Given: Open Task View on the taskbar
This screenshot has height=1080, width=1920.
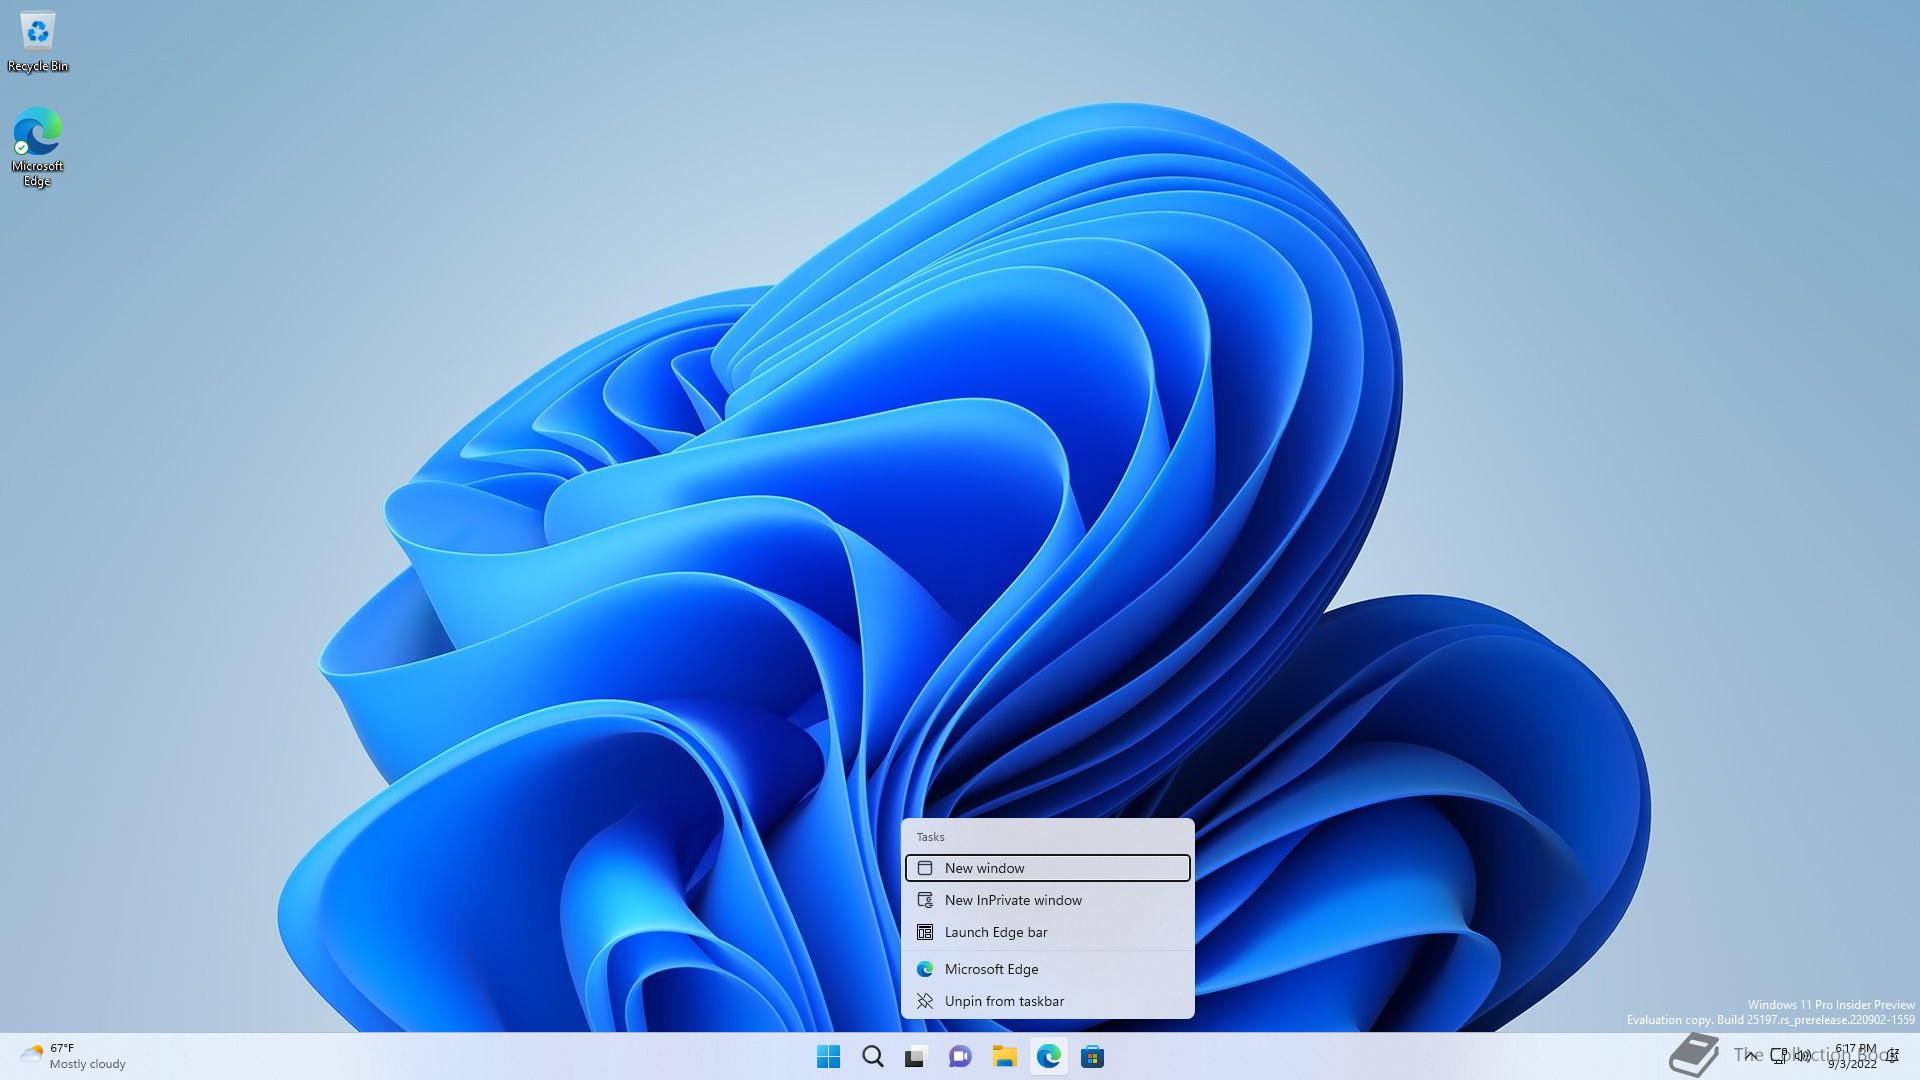Looking at the screenshot, I should point(916,1056).
